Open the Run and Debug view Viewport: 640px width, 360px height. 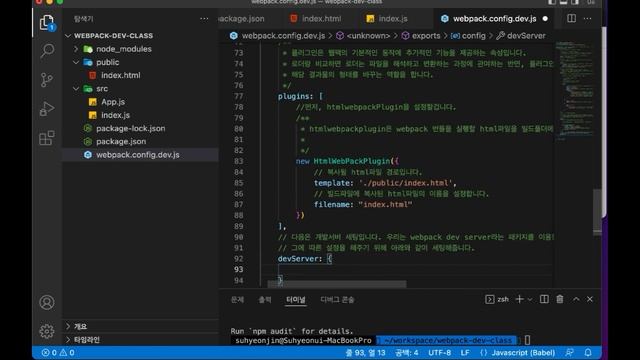[x=47, y=109]
